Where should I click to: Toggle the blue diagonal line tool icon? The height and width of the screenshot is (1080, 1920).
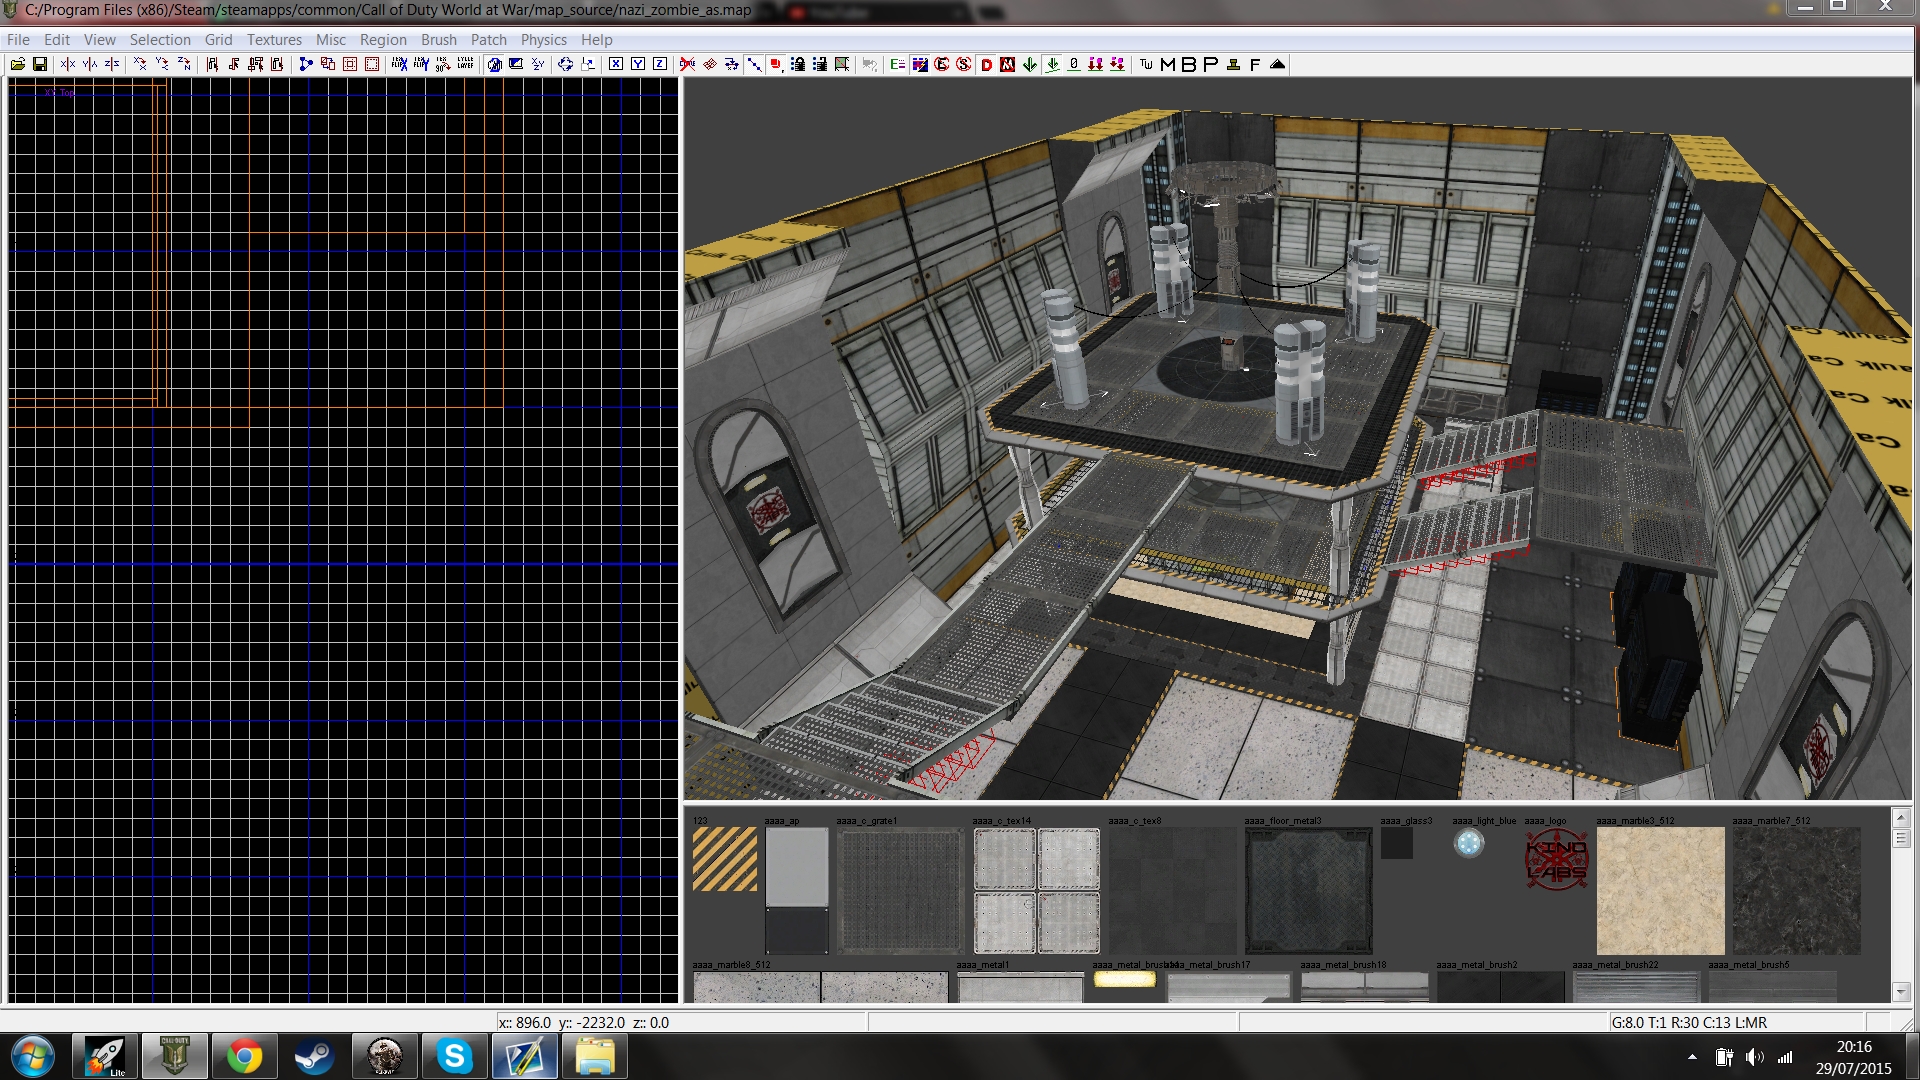click(x=754, y=64)
